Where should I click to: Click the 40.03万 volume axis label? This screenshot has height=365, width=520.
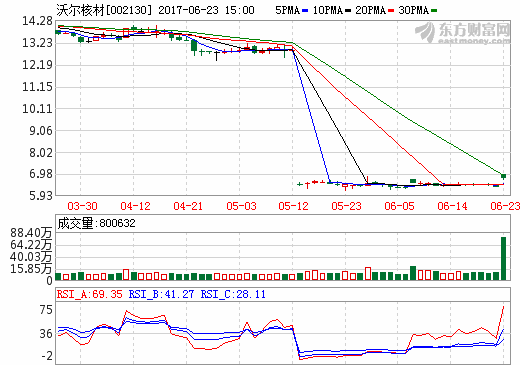(x=31, y=257)
